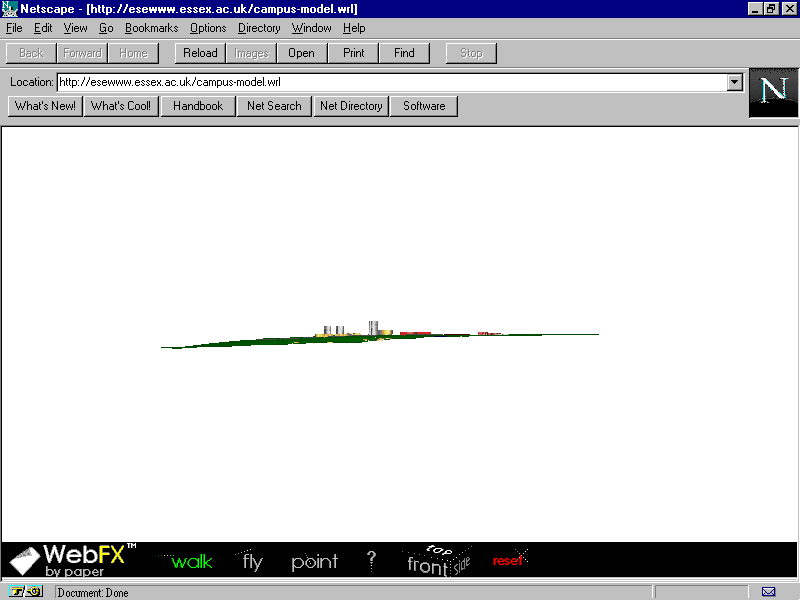Open WebFX help question mark
Screen dimensions: 800x600
(x=371, y=561)
